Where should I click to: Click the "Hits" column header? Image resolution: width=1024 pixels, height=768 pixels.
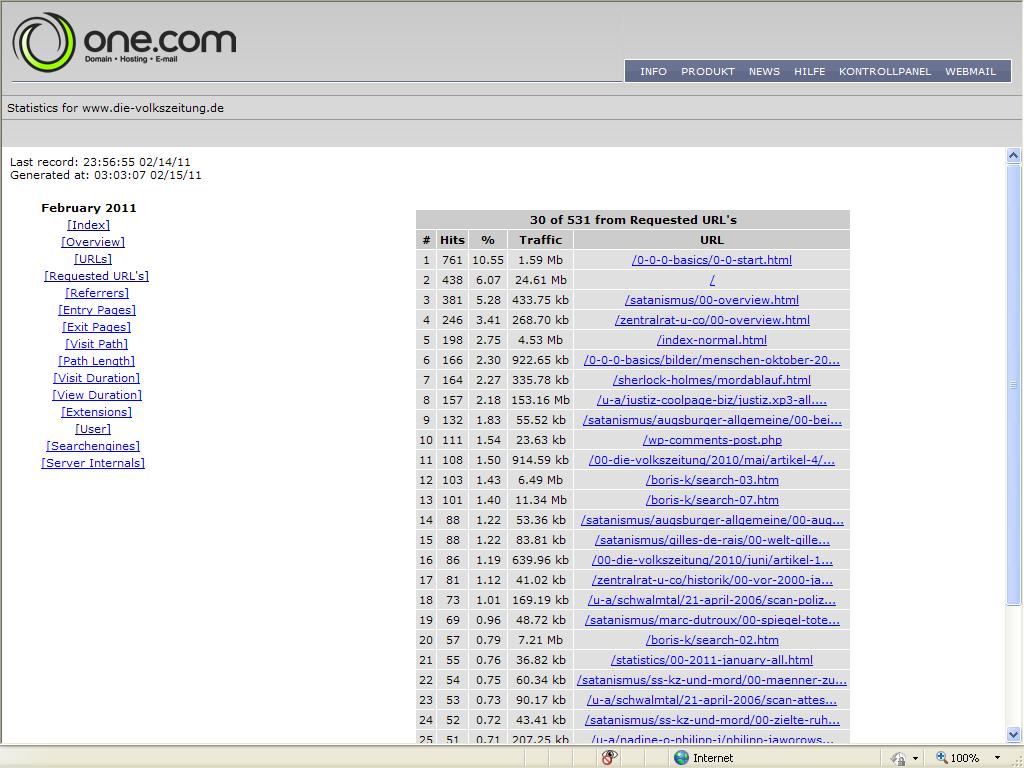point(452,240)
